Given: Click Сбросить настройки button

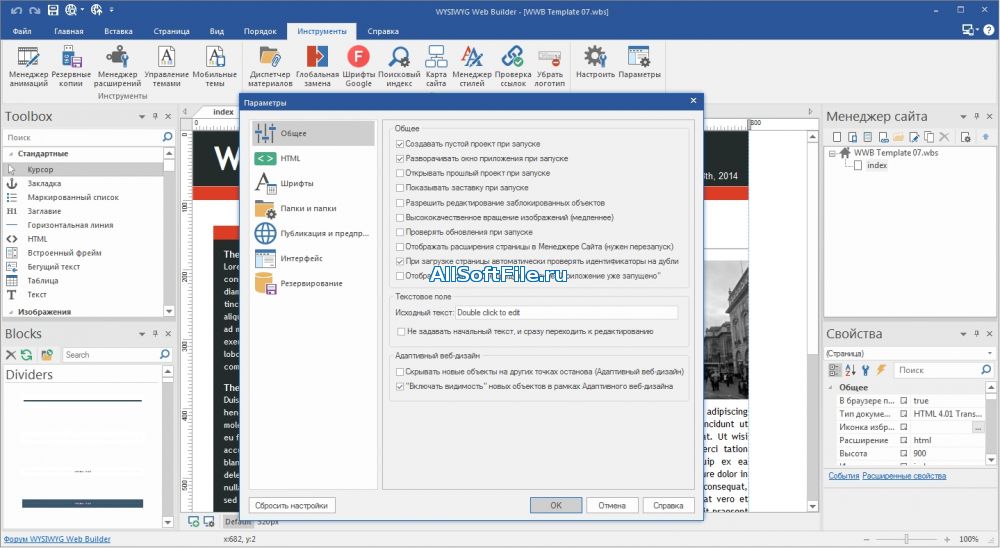Looking at the screenshot, I should (291, 505).
